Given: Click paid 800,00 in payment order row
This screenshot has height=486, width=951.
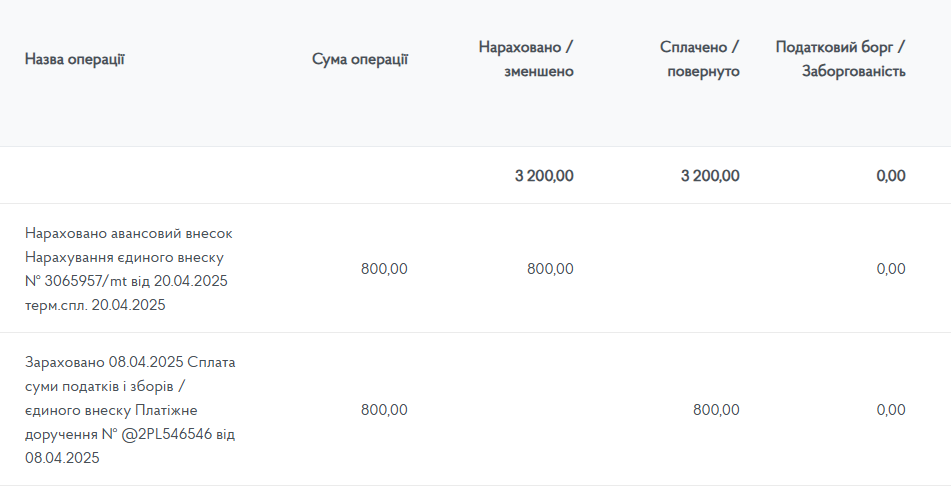Looking at the screenshot, I should [x=716, y=410].
